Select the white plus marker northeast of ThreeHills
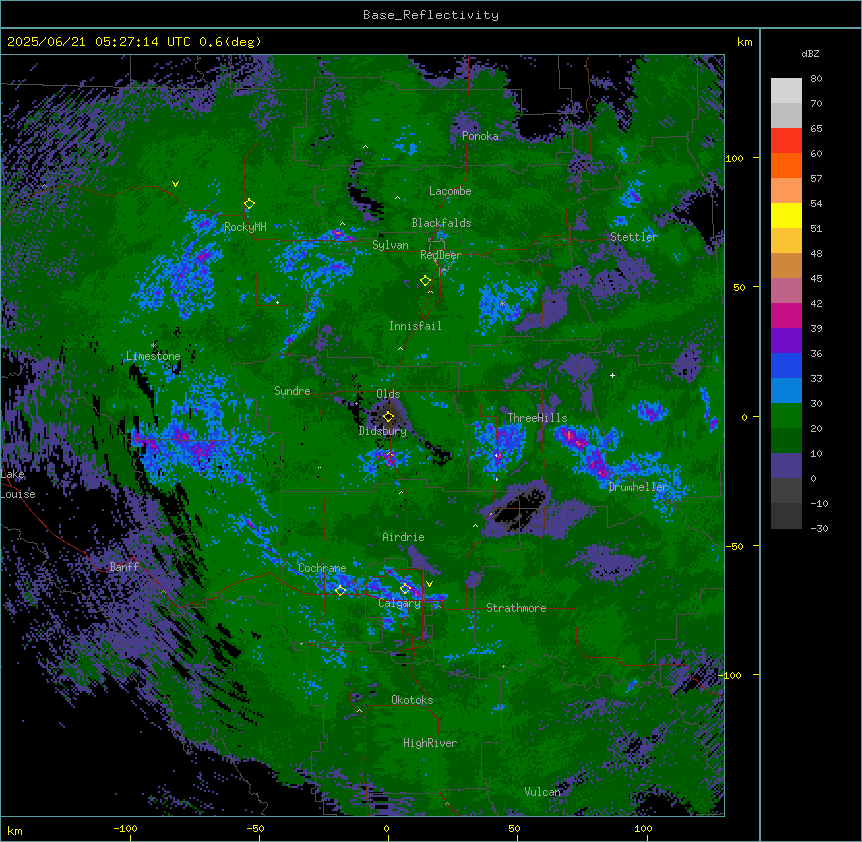Image resolution: width=862 pixels, height=842 pixels. pyautogui.click(x=612, y=375)
